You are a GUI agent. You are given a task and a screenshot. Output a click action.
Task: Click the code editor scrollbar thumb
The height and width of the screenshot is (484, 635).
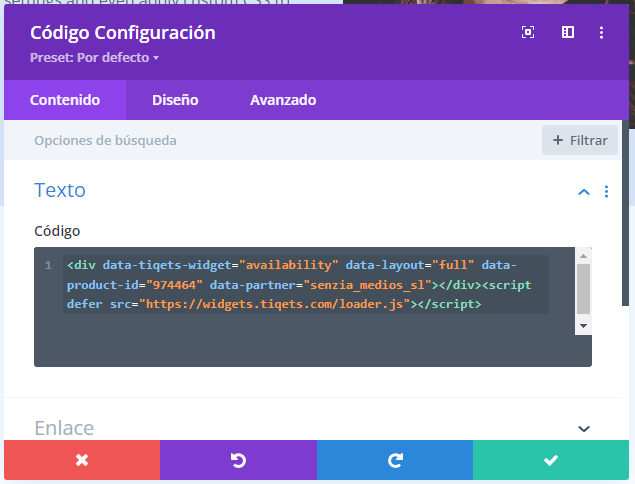[583, 289]
